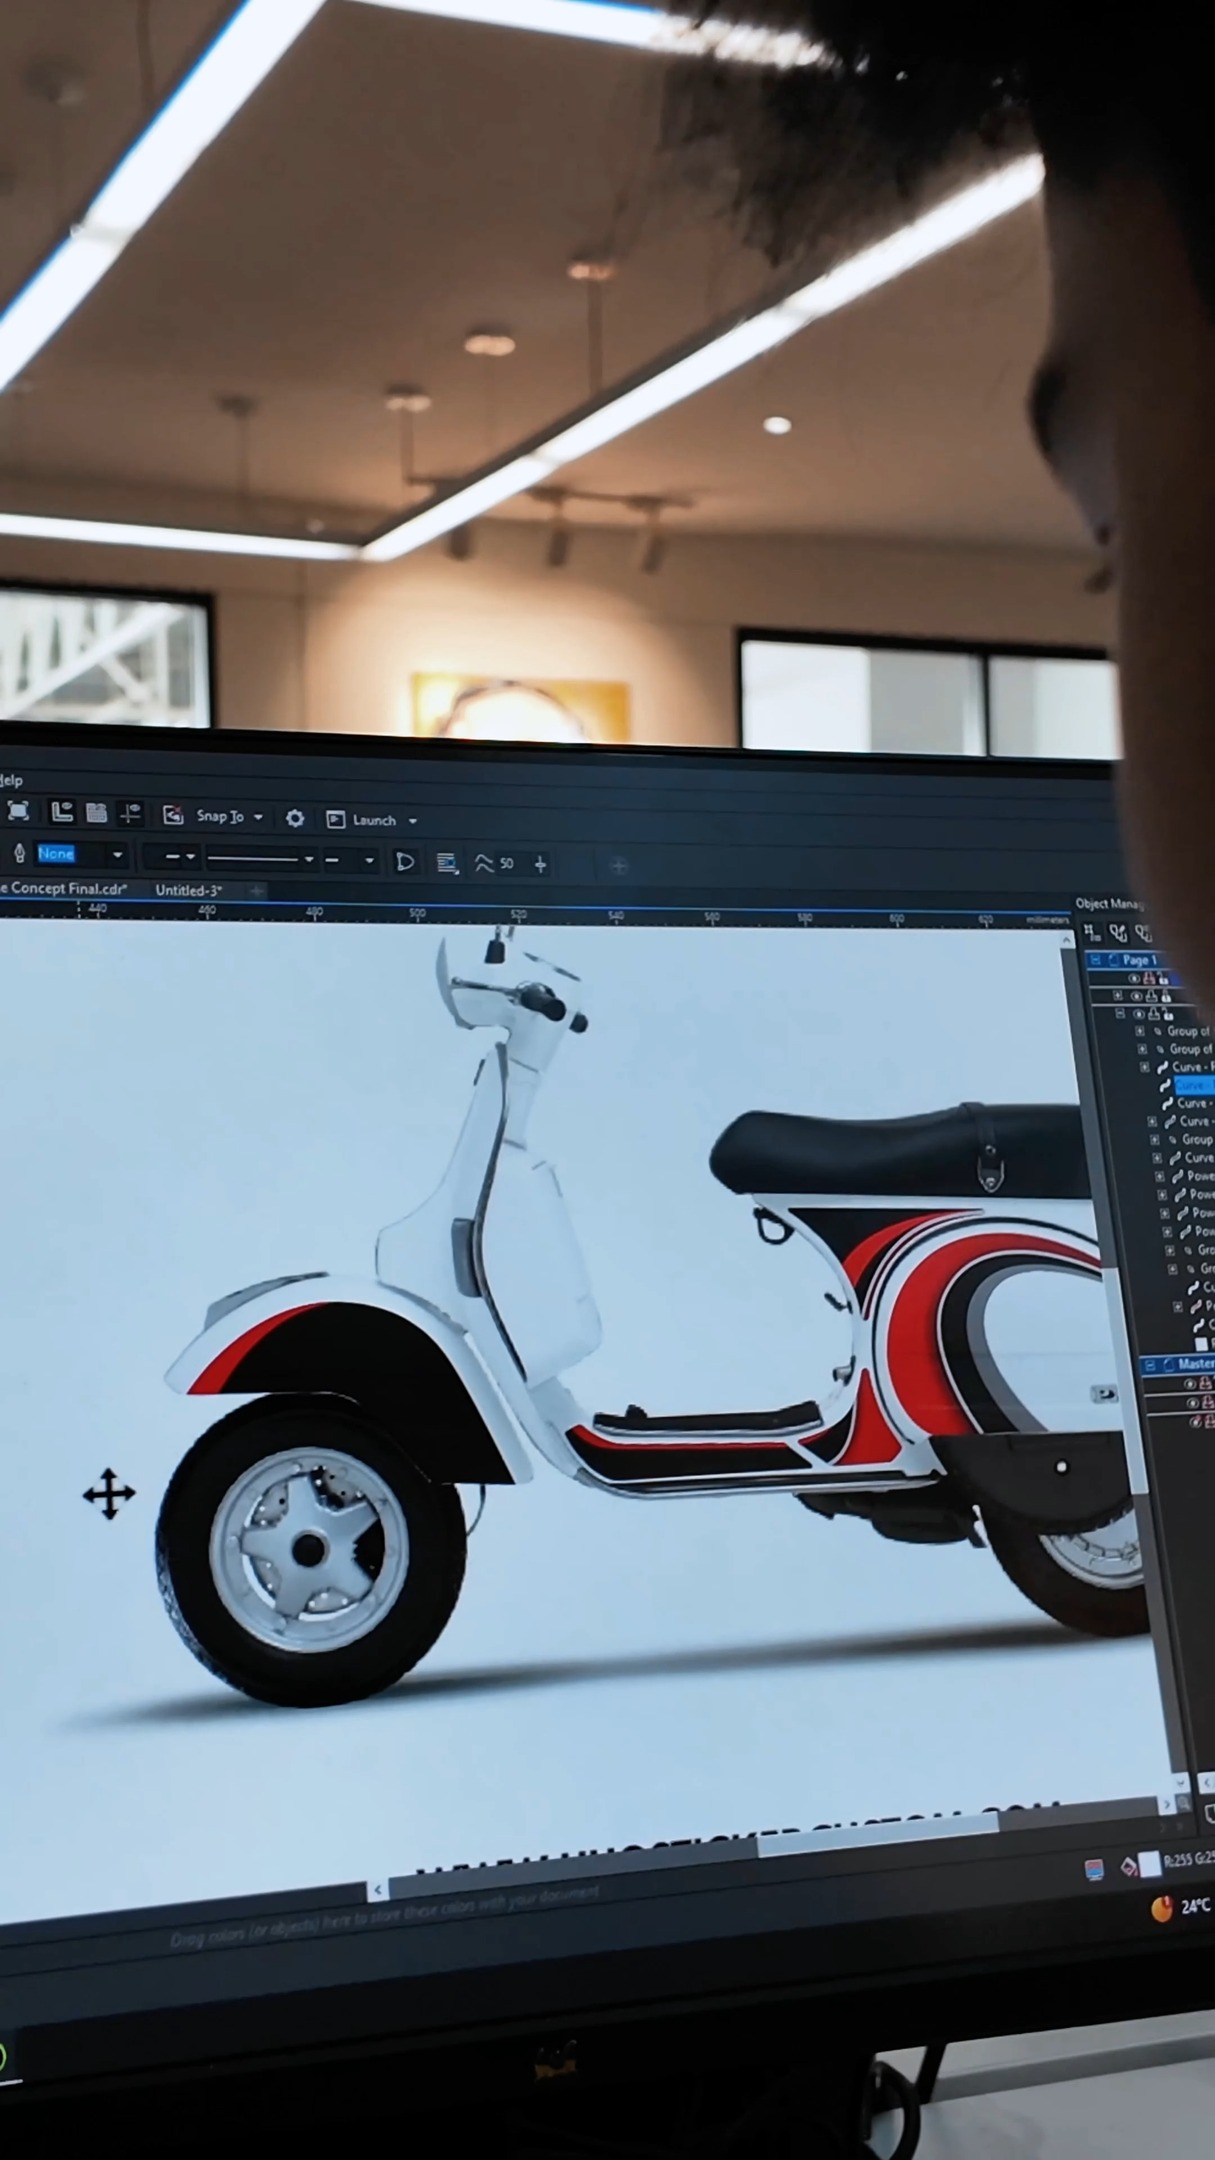The image size is (1215, 2160).
Task: Click the full-screen preview icon
Action: point(17,811)
